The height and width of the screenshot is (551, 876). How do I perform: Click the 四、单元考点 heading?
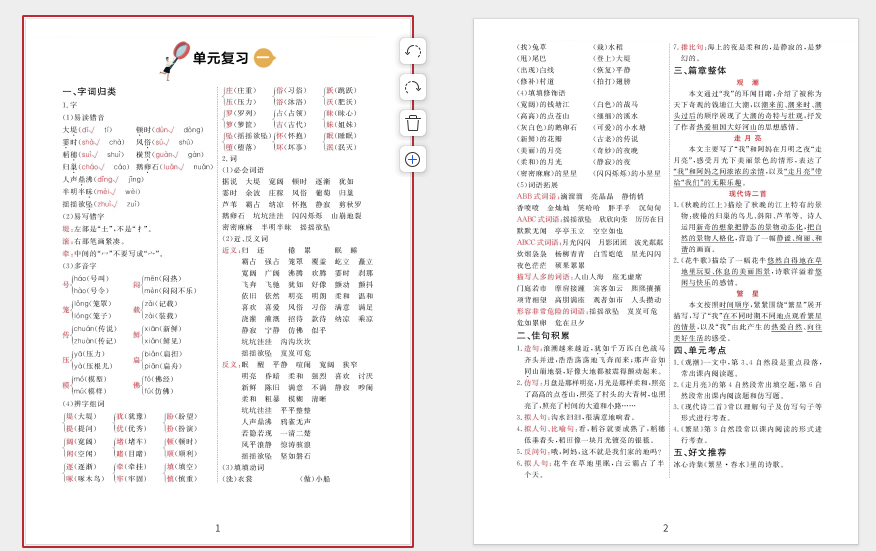[700, 351]
